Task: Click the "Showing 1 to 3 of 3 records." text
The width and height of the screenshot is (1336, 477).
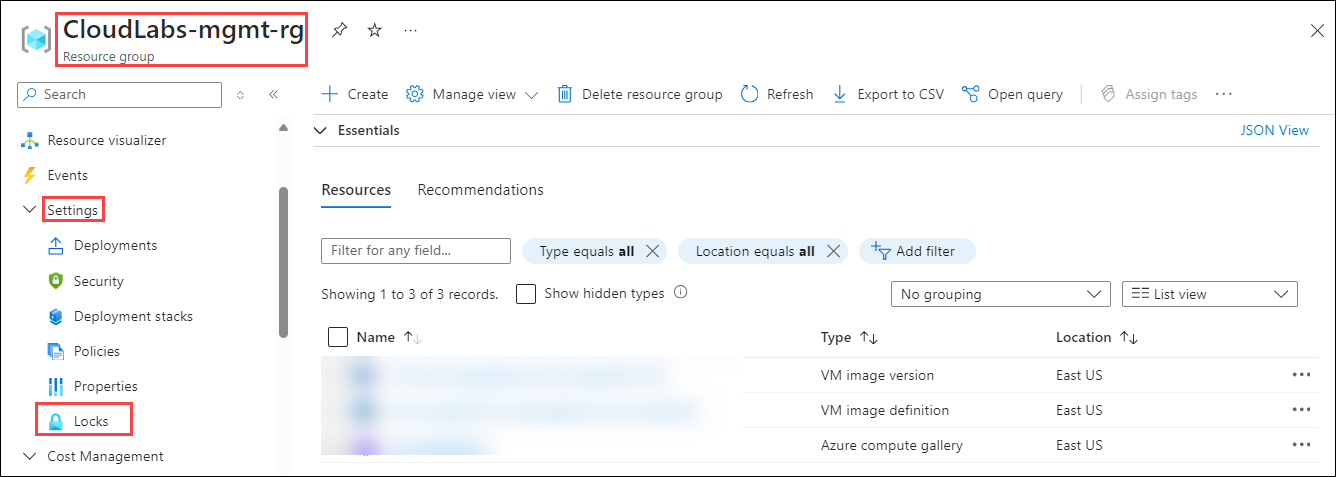Action: pos(410,294)
